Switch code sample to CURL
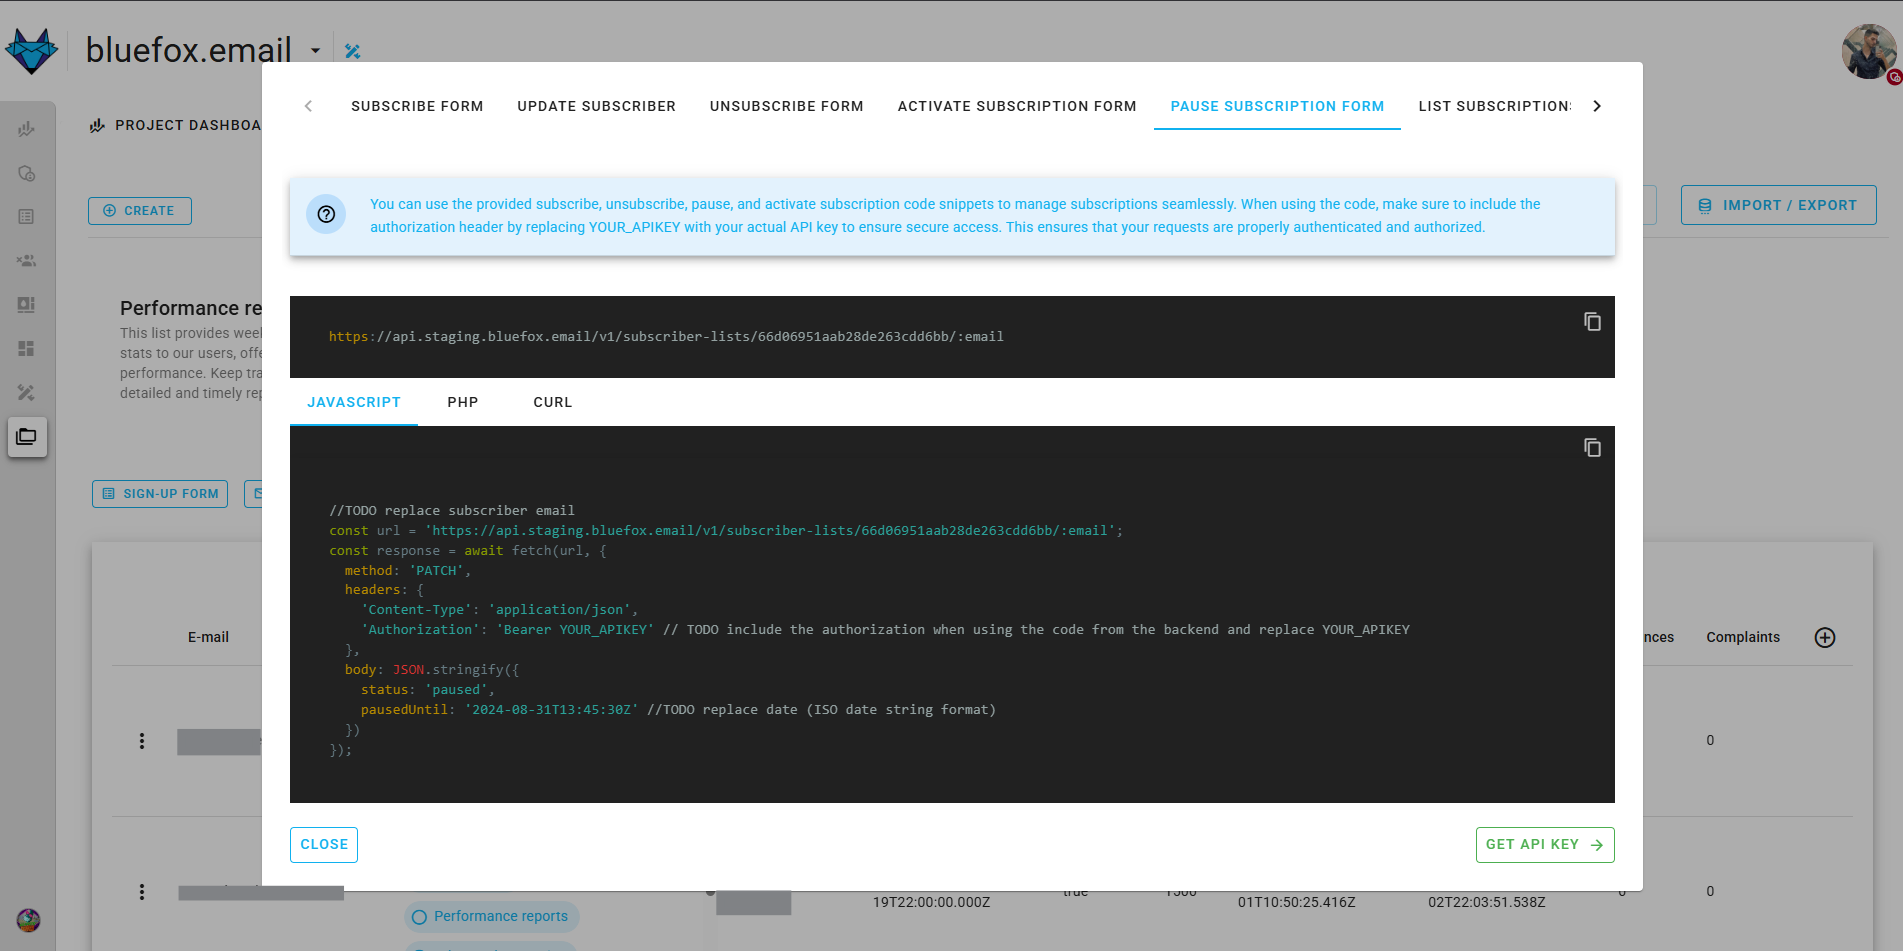The height and width of the screenshot is (951, 1903). pos(553,402)
